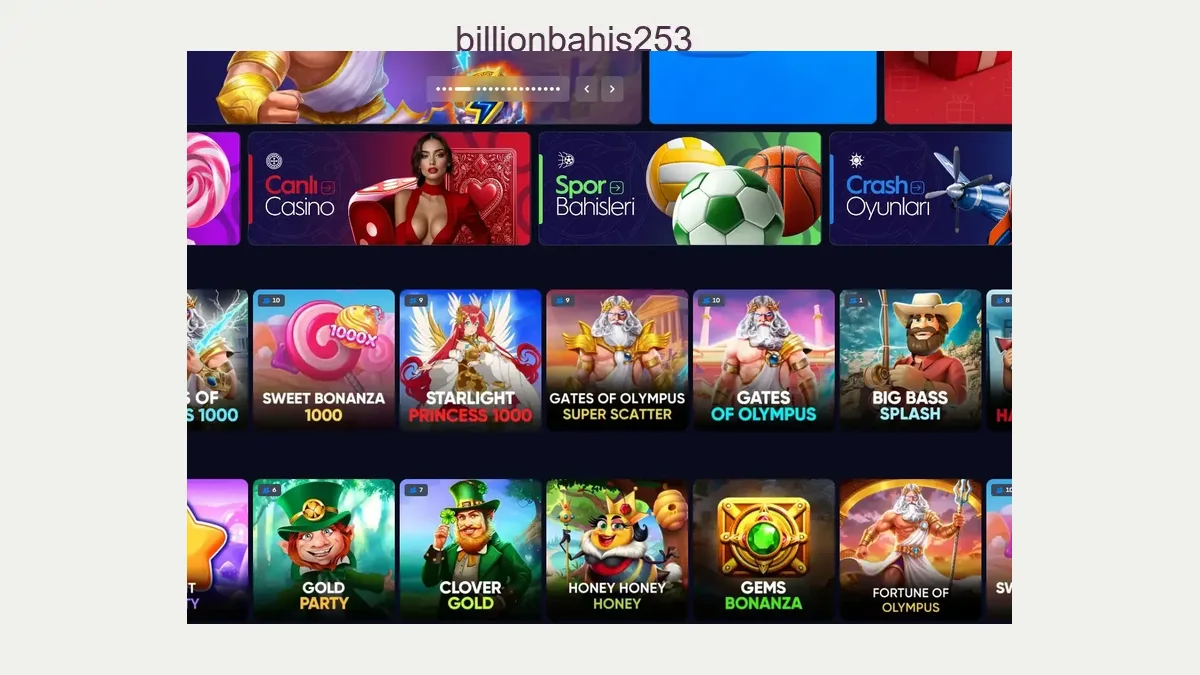1200x675 pixels.
Task: Click the arrow icon beside Crash
Action: click(917, 186)
